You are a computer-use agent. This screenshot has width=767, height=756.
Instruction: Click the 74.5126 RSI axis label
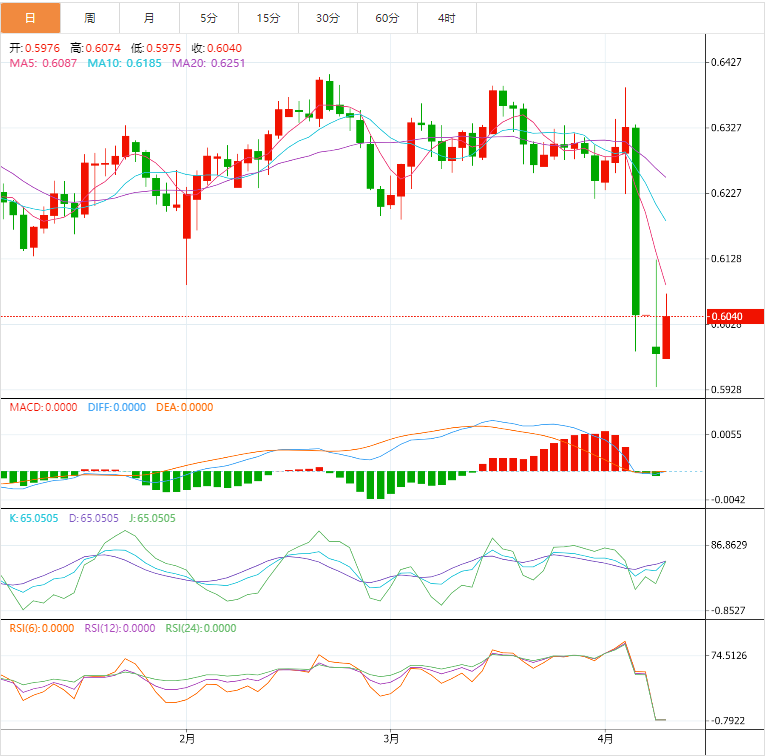pos(729,655)
